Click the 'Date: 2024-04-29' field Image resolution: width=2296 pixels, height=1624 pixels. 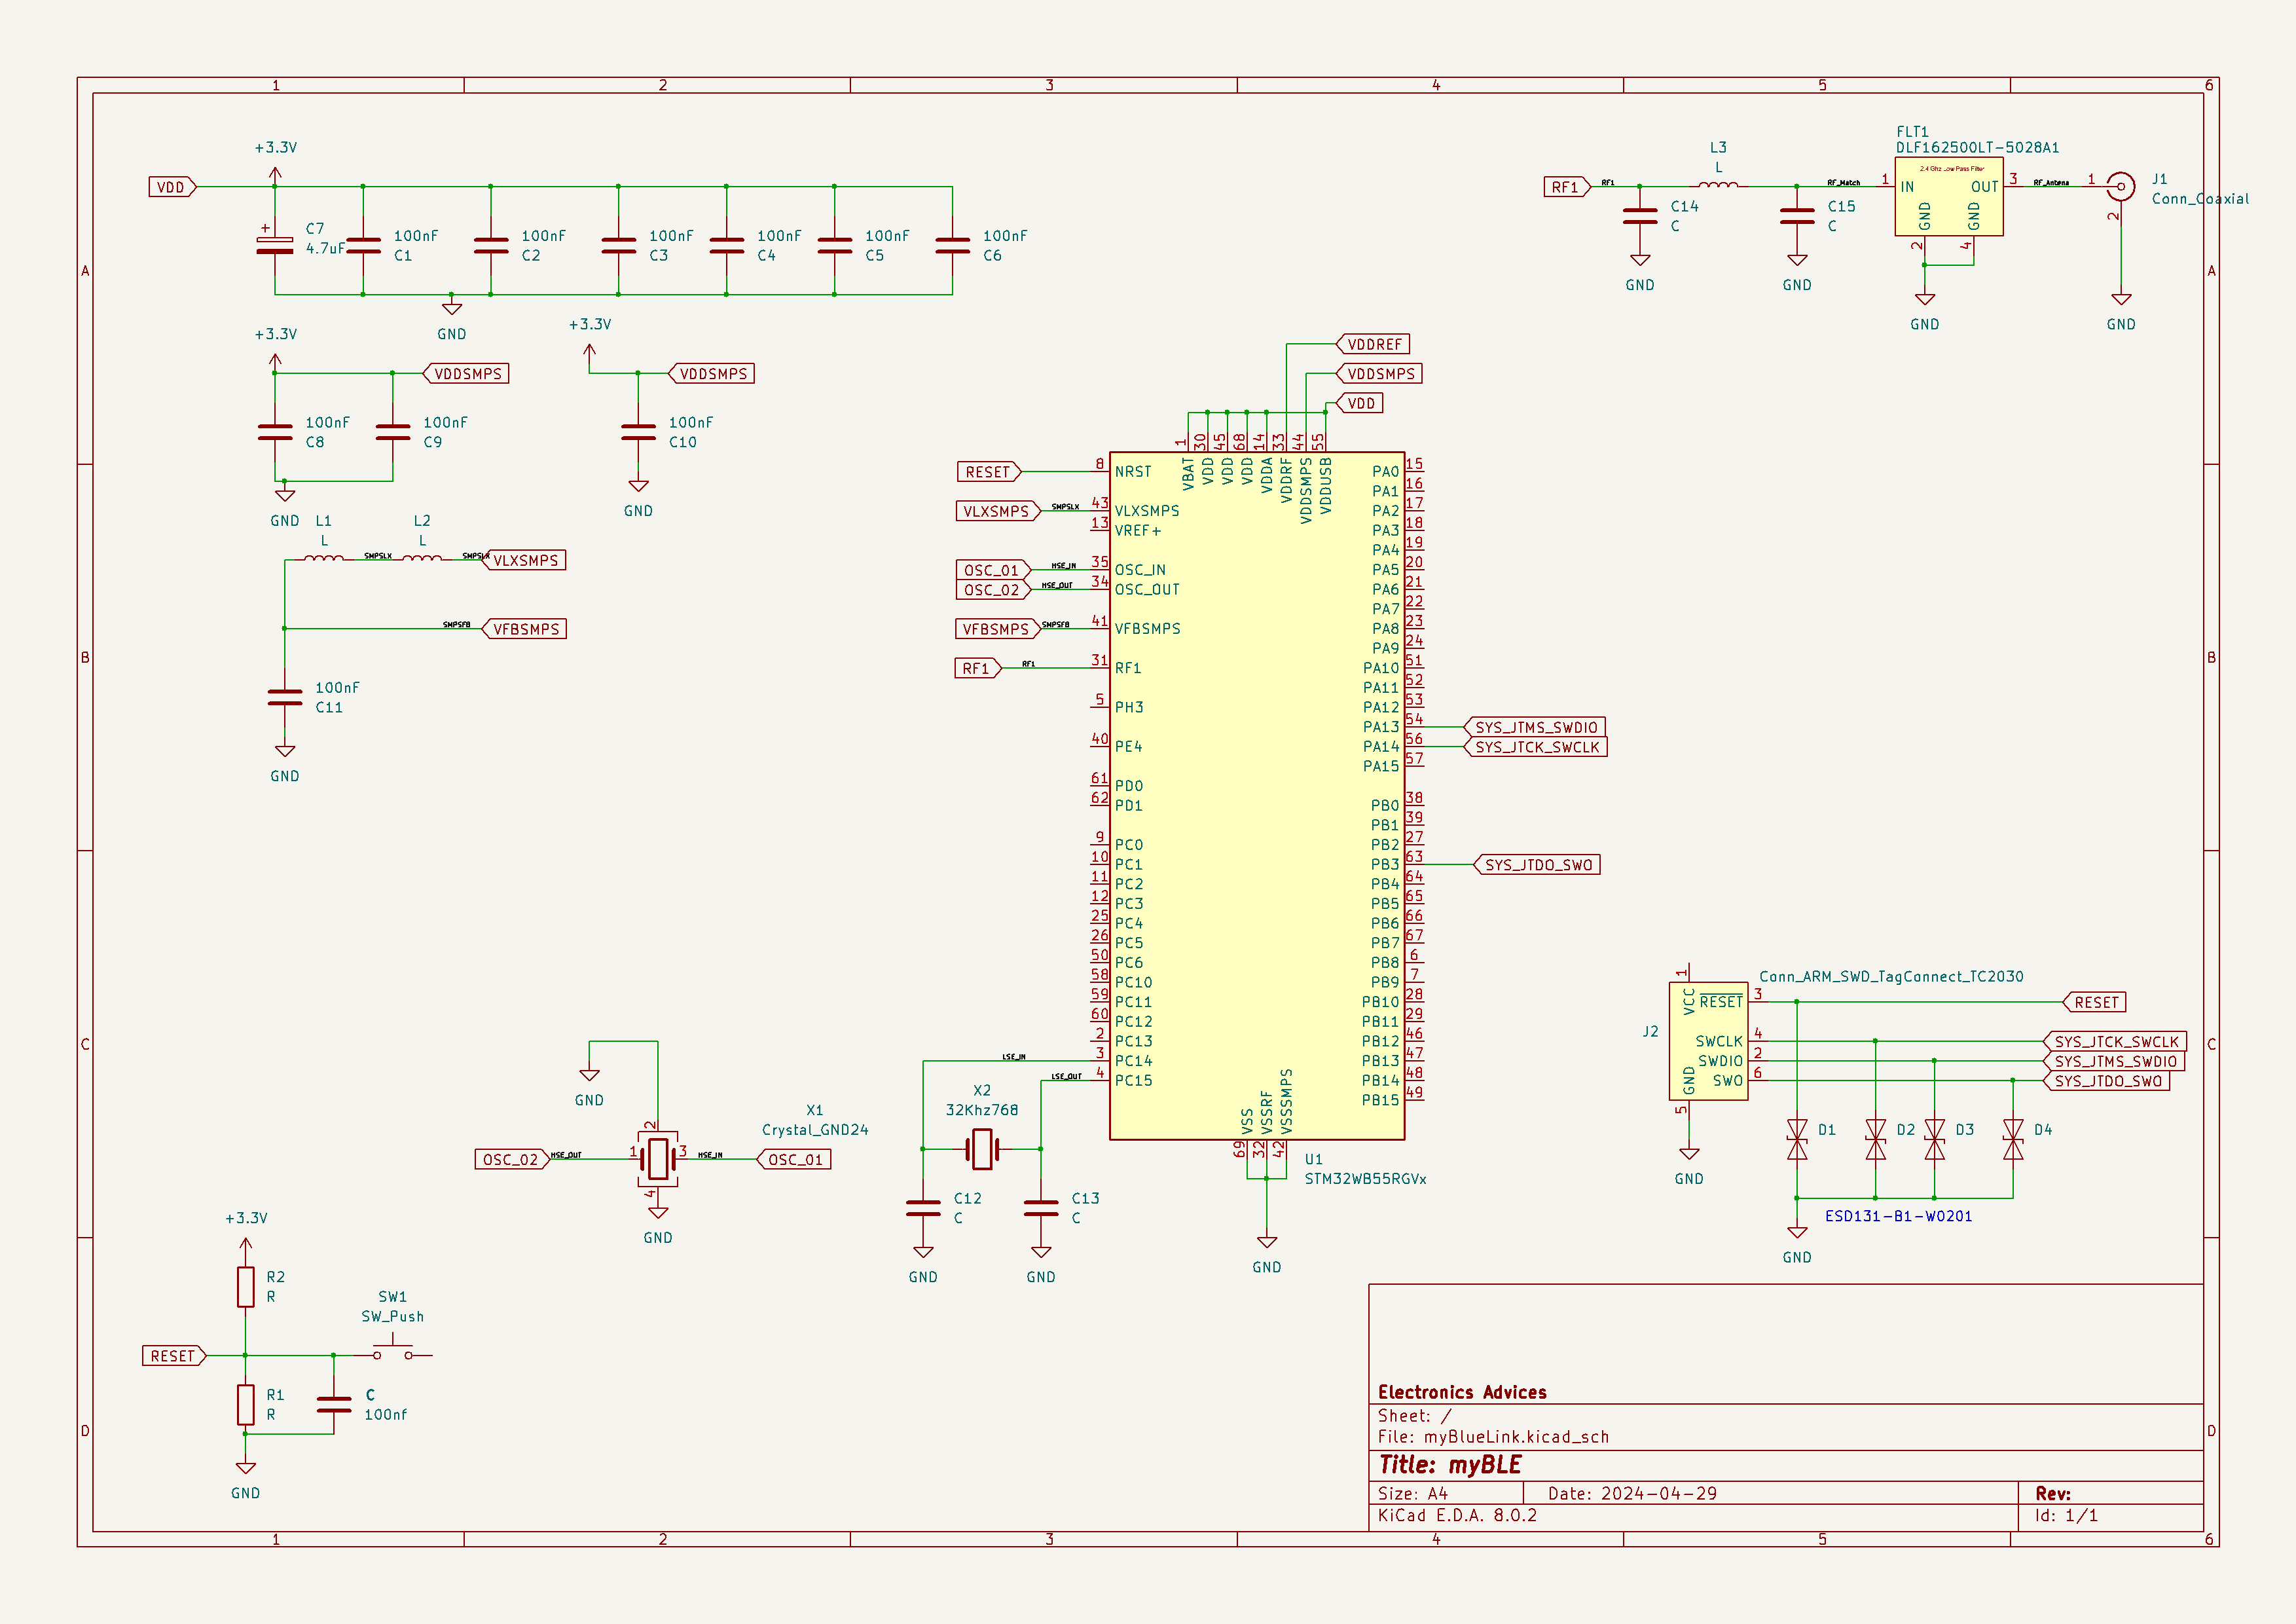(1632, 1493)
